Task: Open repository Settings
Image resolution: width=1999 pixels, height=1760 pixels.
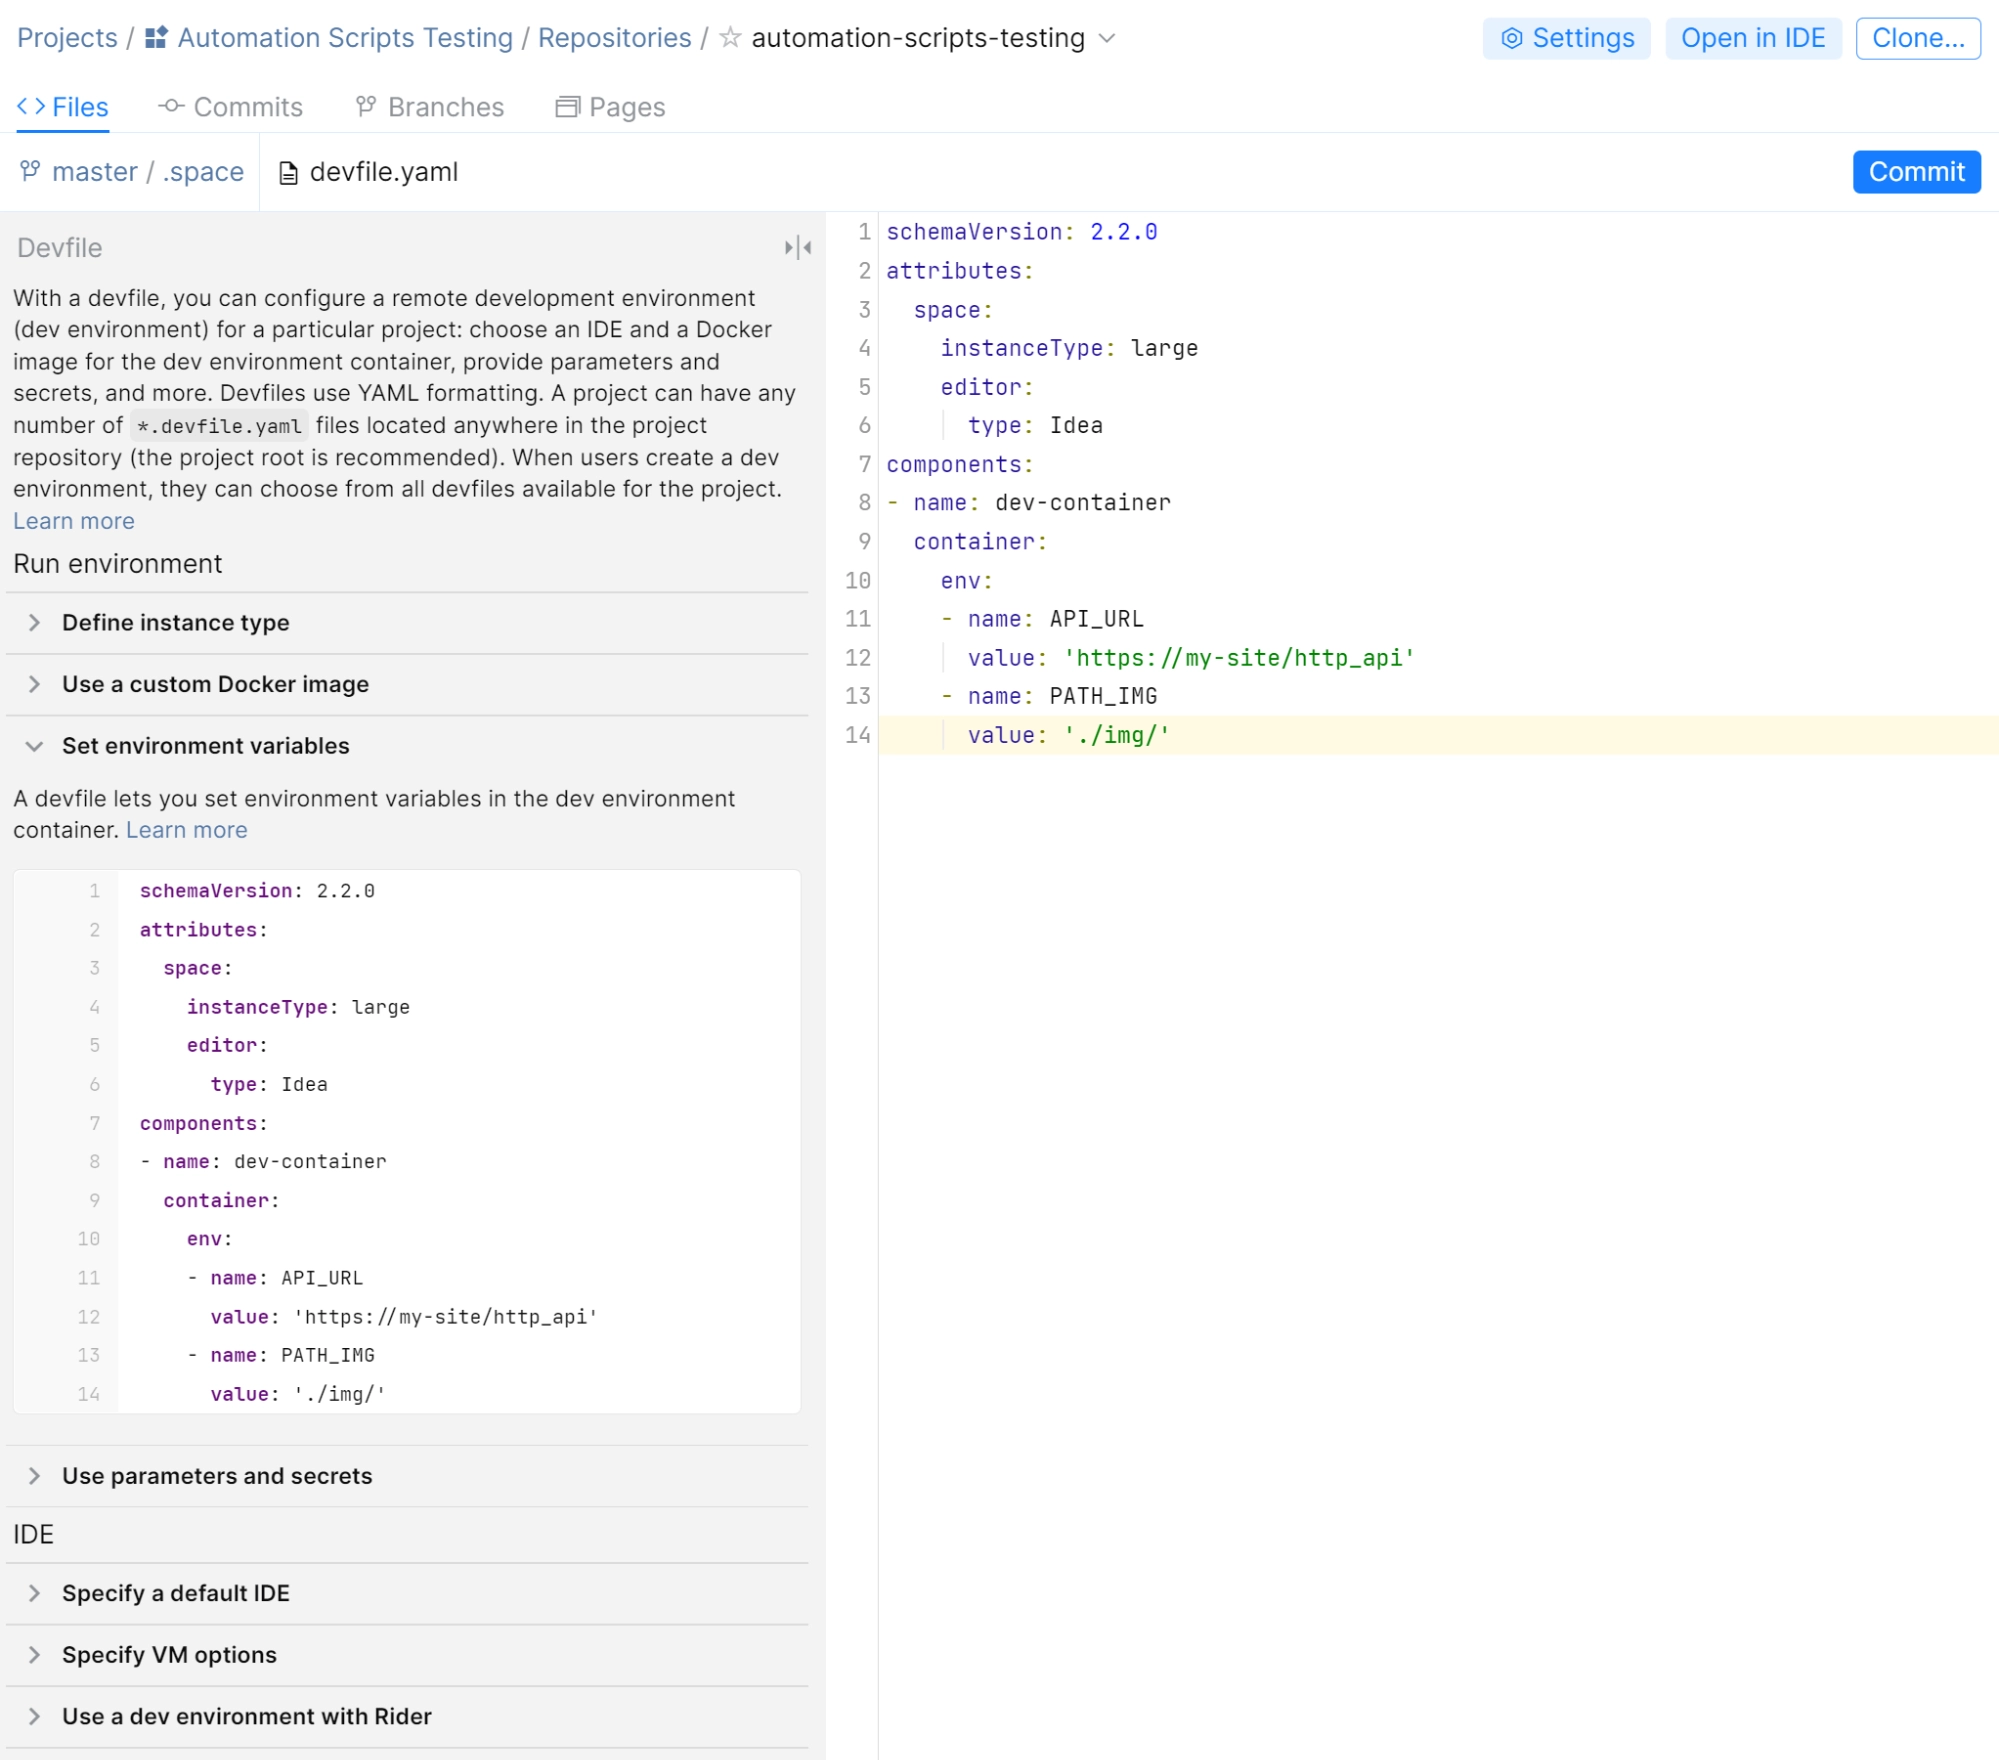Action: 1566,38
